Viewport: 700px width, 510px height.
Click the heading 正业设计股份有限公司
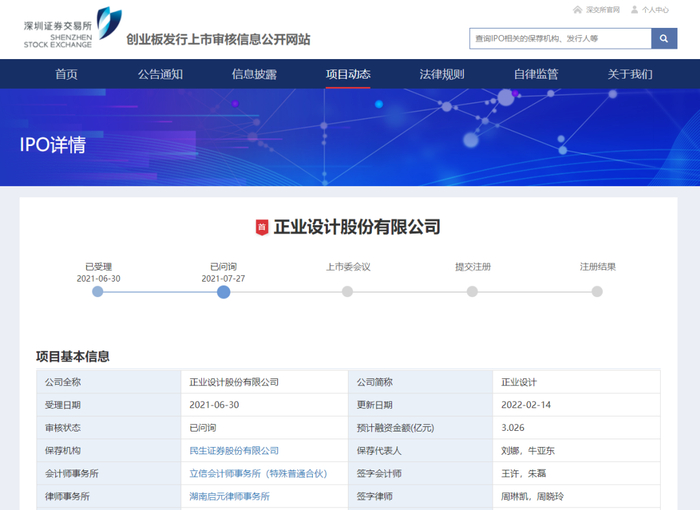click(357, 227)
